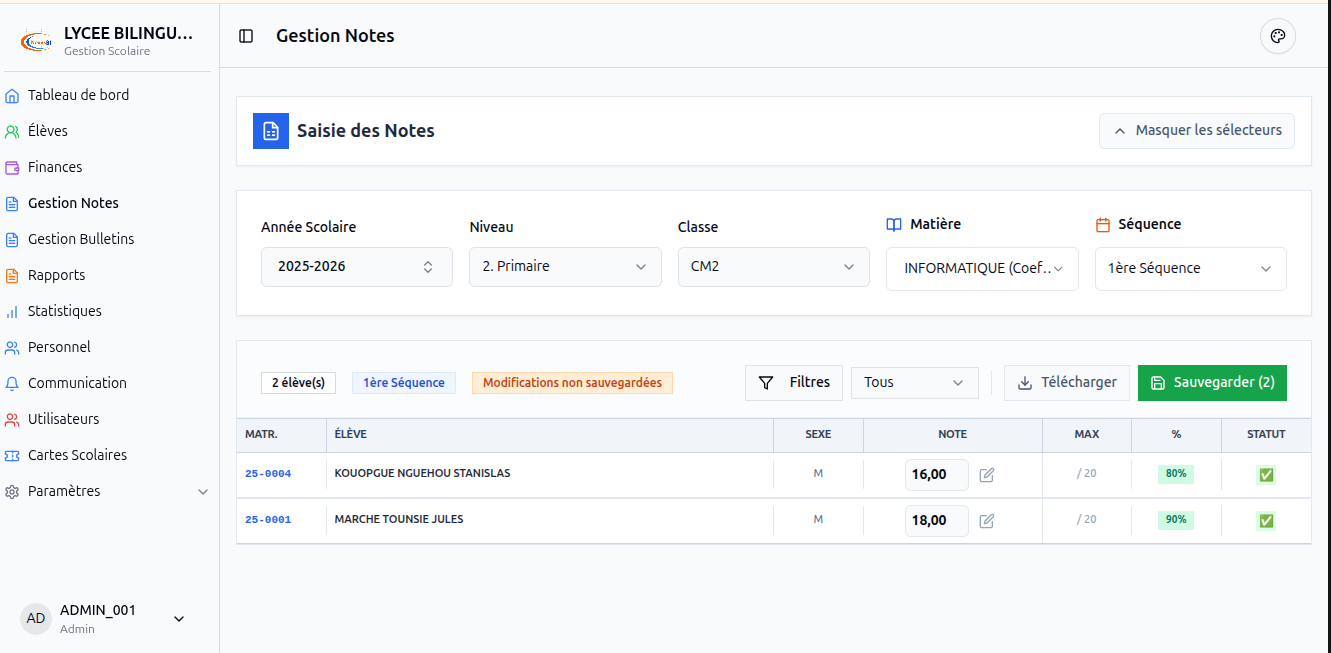The width and height of the screenshot is (1331, 653).
Task: Click the download arrow icon in Télécharger
Action: (1025, 383)
